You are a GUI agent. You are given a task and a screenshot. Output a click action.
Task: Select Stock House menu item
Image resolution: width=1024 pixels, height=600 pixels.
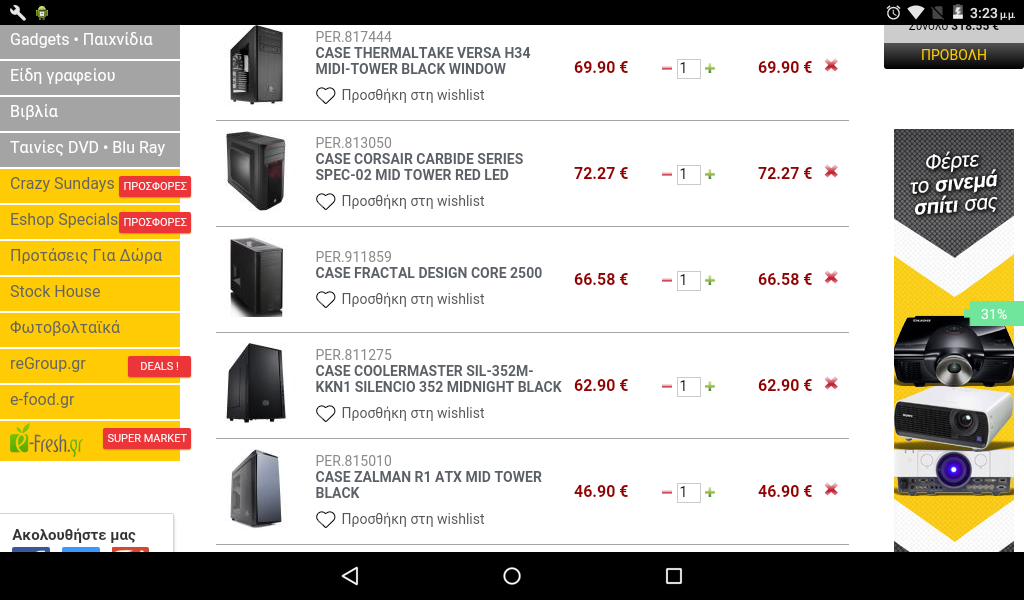pos(90,292)
